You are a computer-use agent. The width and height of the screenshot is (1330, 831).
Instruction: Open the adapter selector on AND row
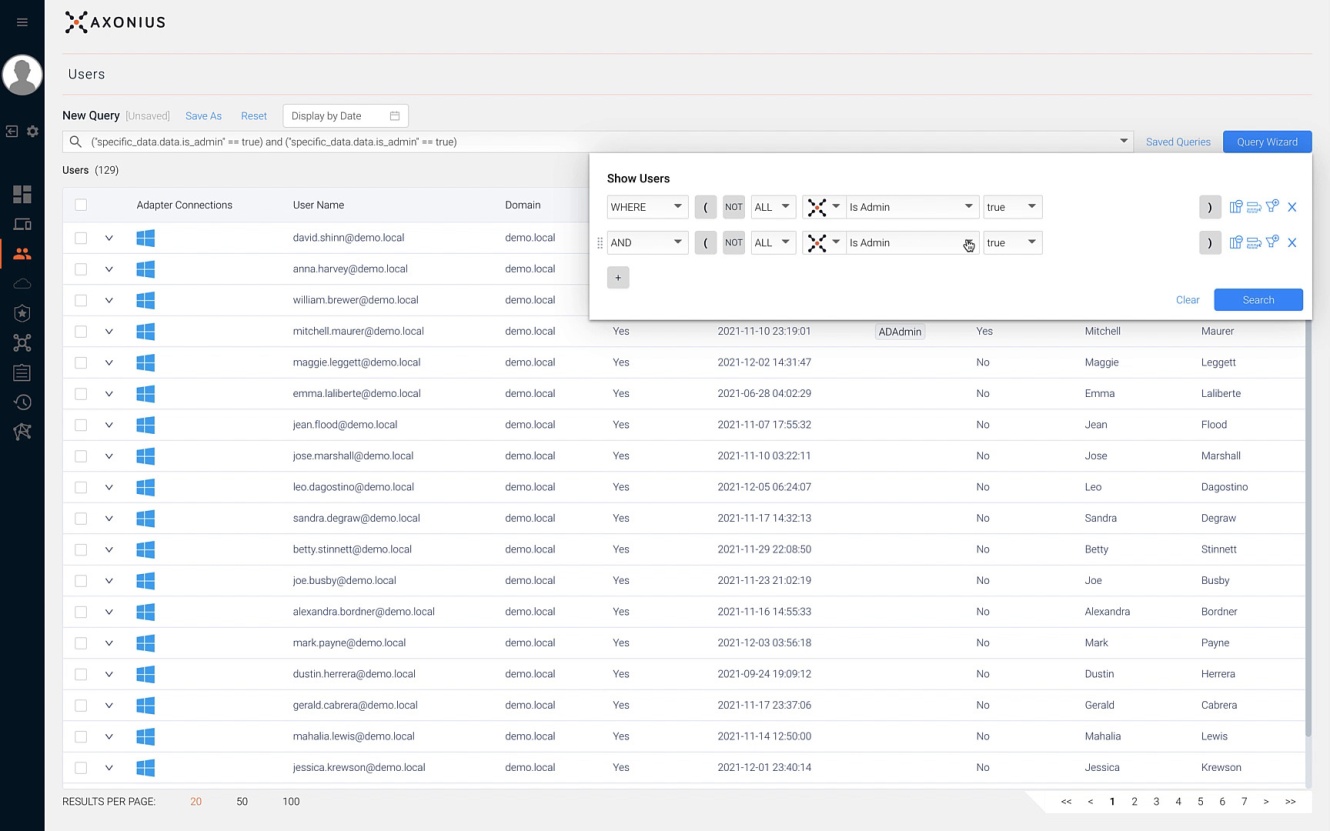pyautogui.click(x=824, y=243)
